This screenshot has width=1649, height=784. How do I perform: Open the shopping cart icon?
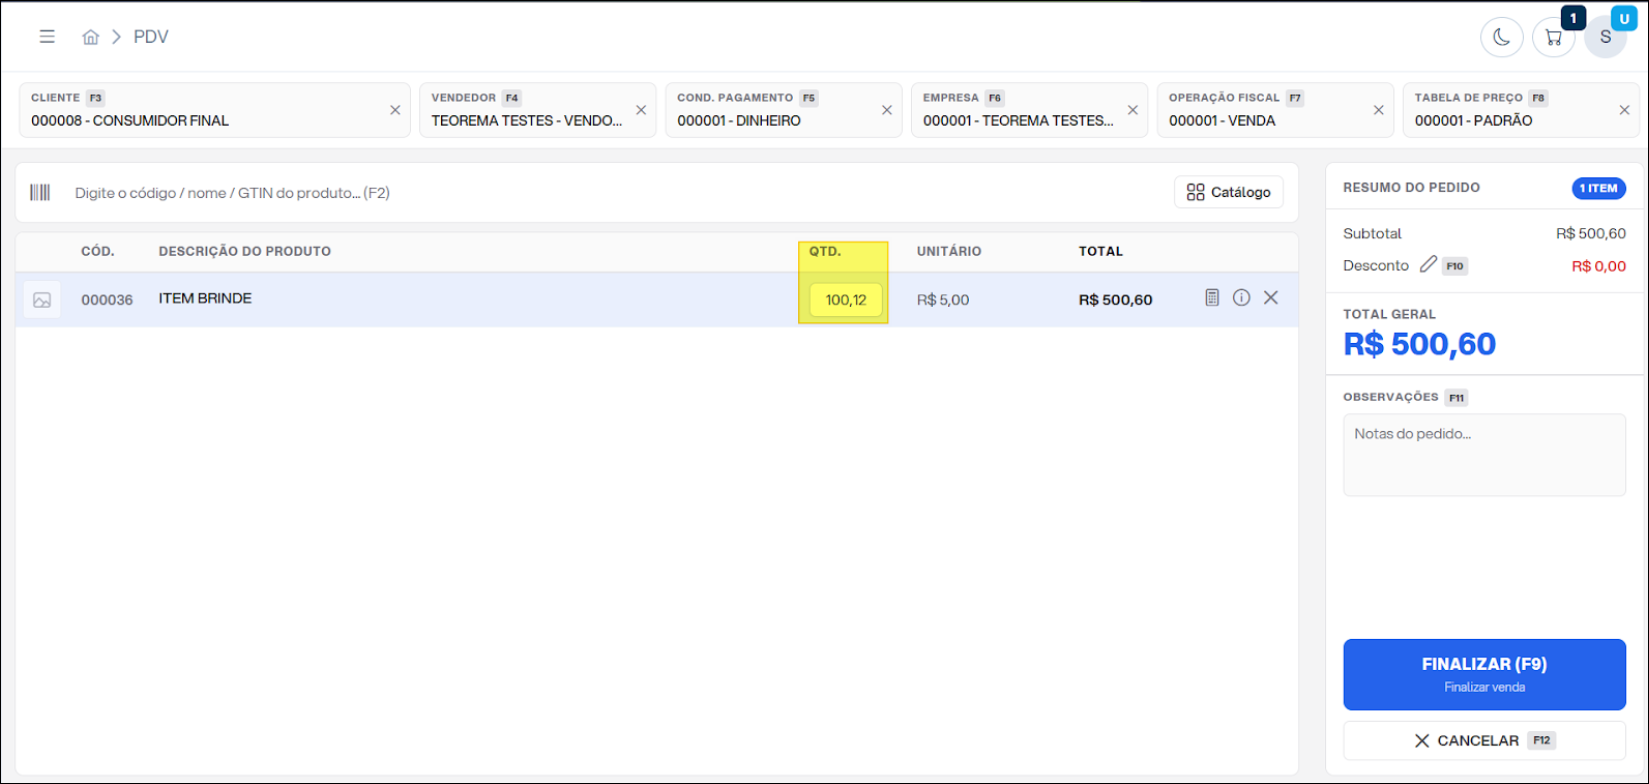click(x=1553, y=37)
